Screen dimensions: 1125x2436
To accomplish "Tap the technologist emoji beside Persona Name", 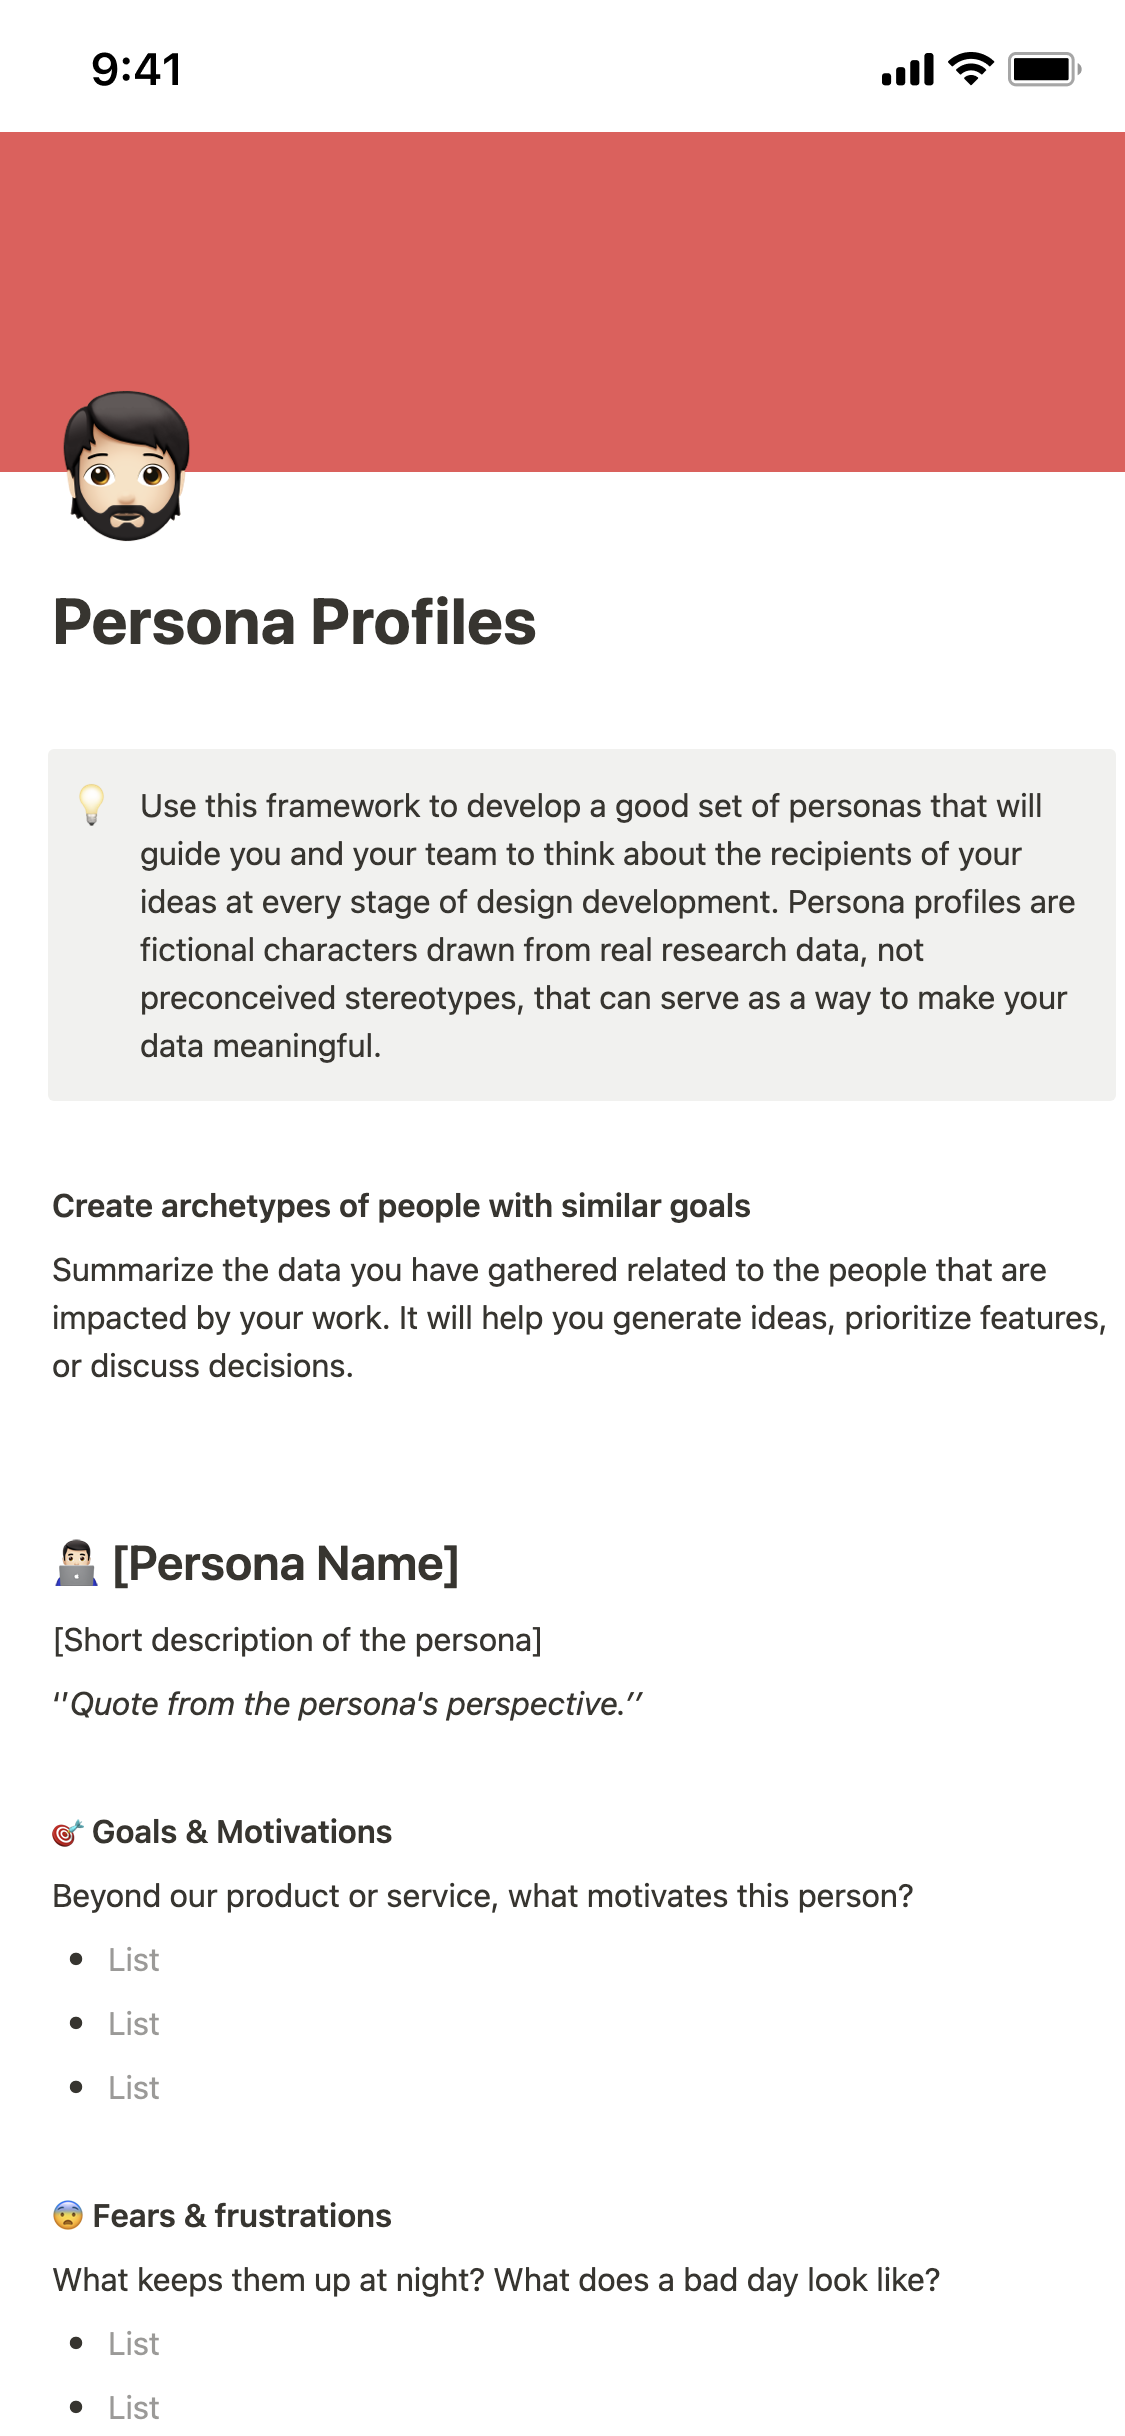I will [x=76, y=1563].
